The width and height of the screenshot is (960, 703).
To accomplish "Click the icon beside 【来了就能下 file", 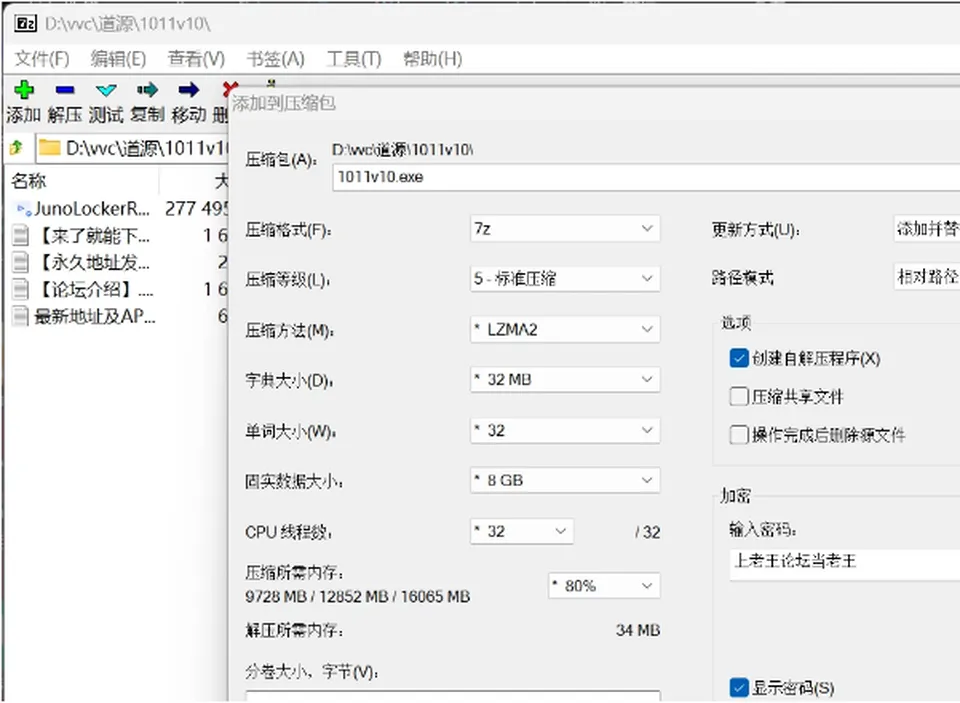I will pos(21,236).
